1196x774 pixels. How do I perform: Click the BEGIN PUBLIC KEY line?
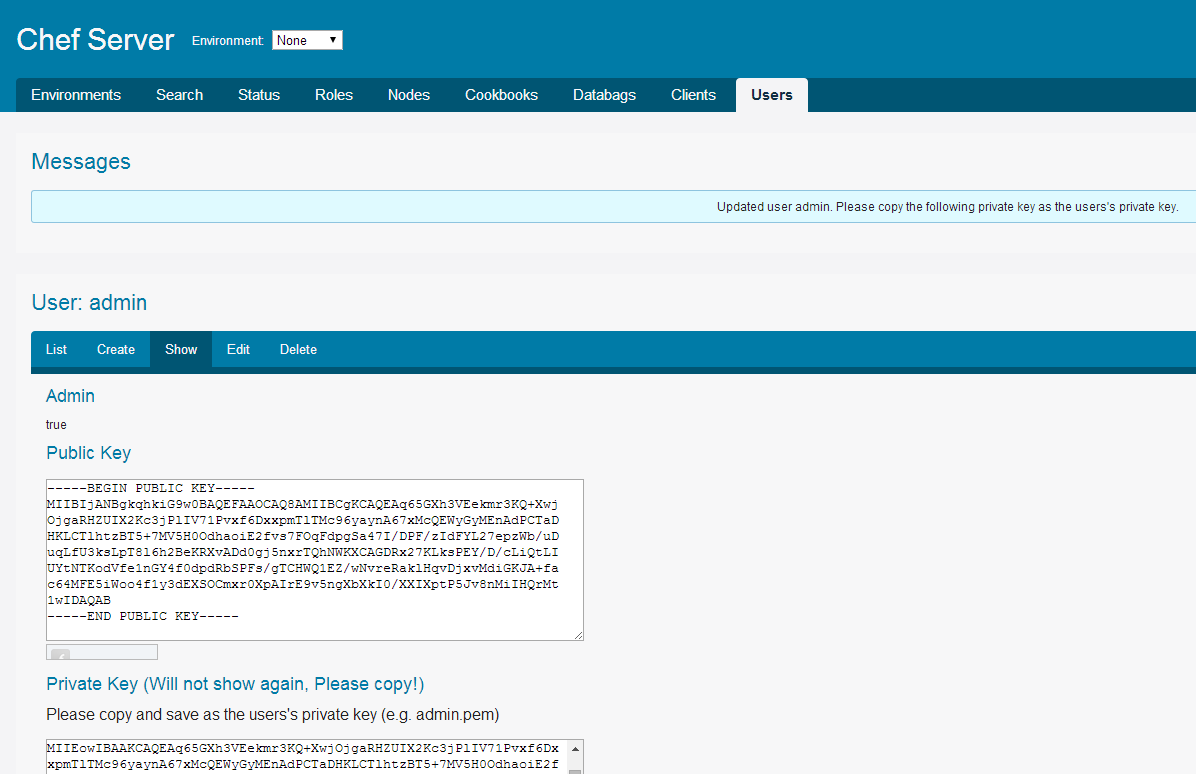(x=150, y=488)
